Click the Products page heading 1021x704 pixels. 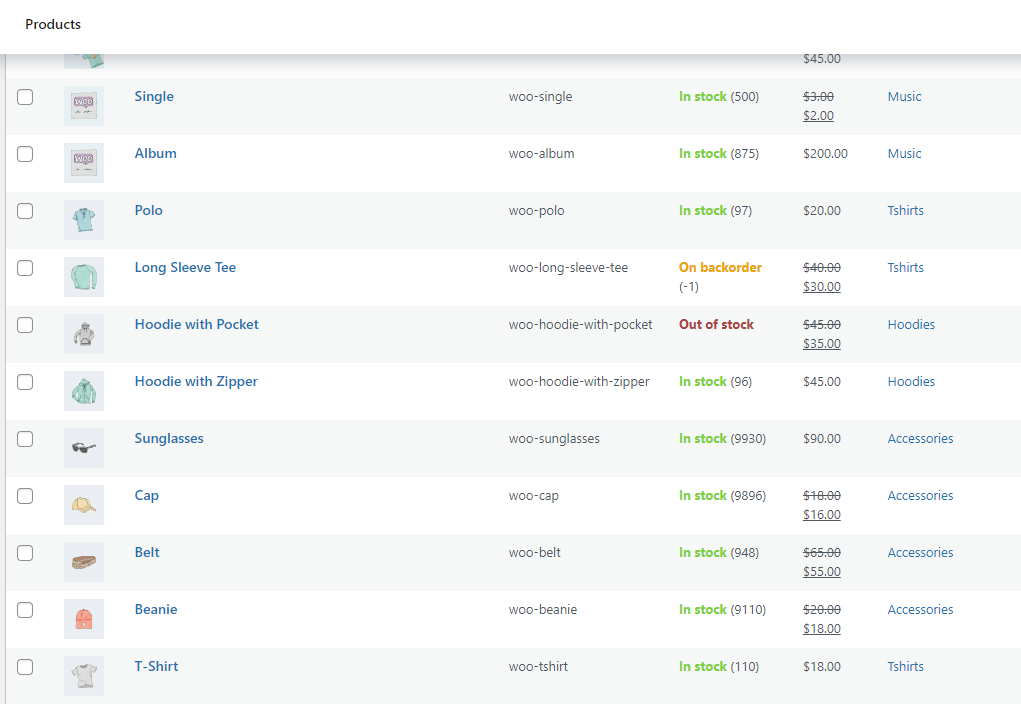tap(53, 24)
